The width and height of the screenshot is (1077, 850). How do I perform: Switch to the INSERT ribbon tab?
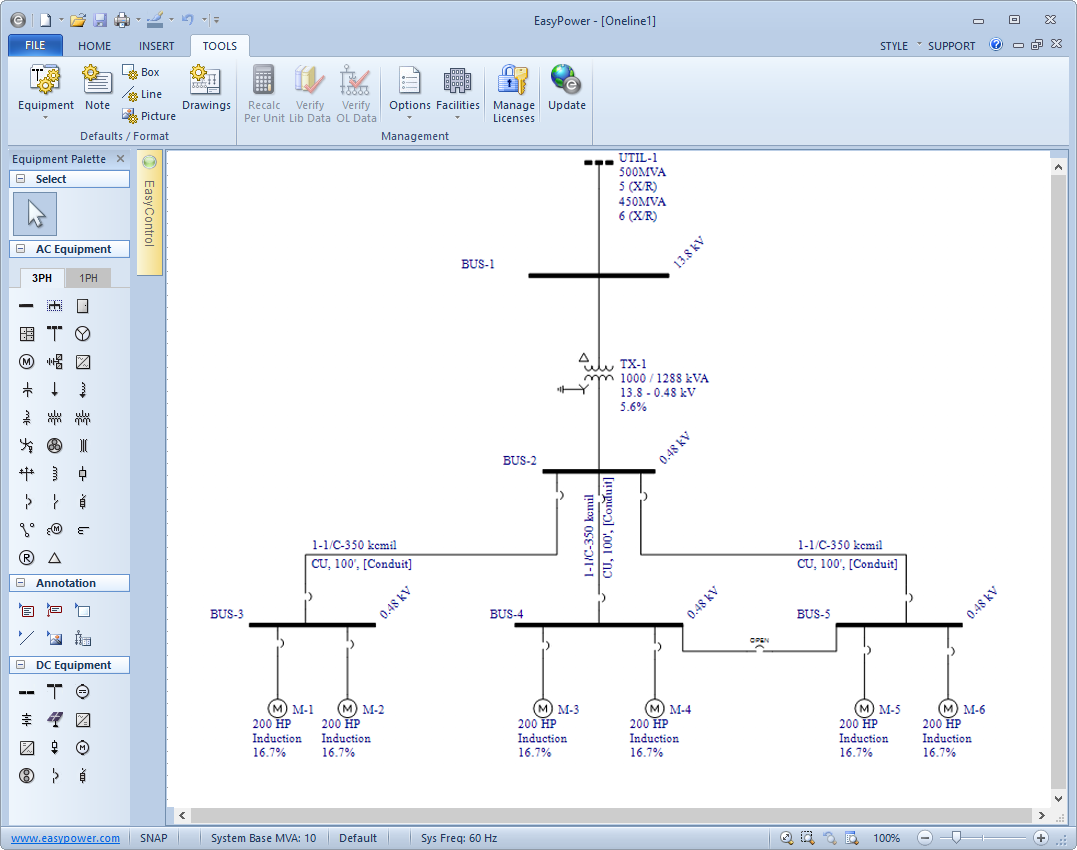(x=156, y=46)
